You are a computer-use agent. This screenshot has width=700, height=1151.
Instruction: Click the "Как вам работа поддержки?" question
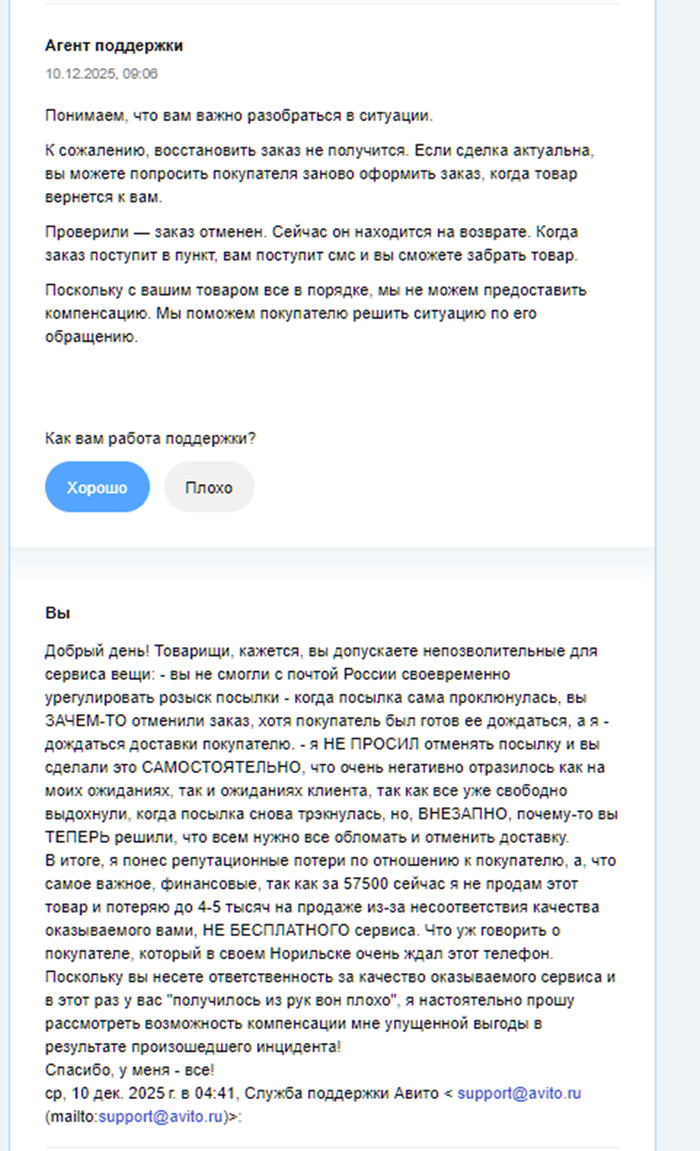tap(150, 438)
